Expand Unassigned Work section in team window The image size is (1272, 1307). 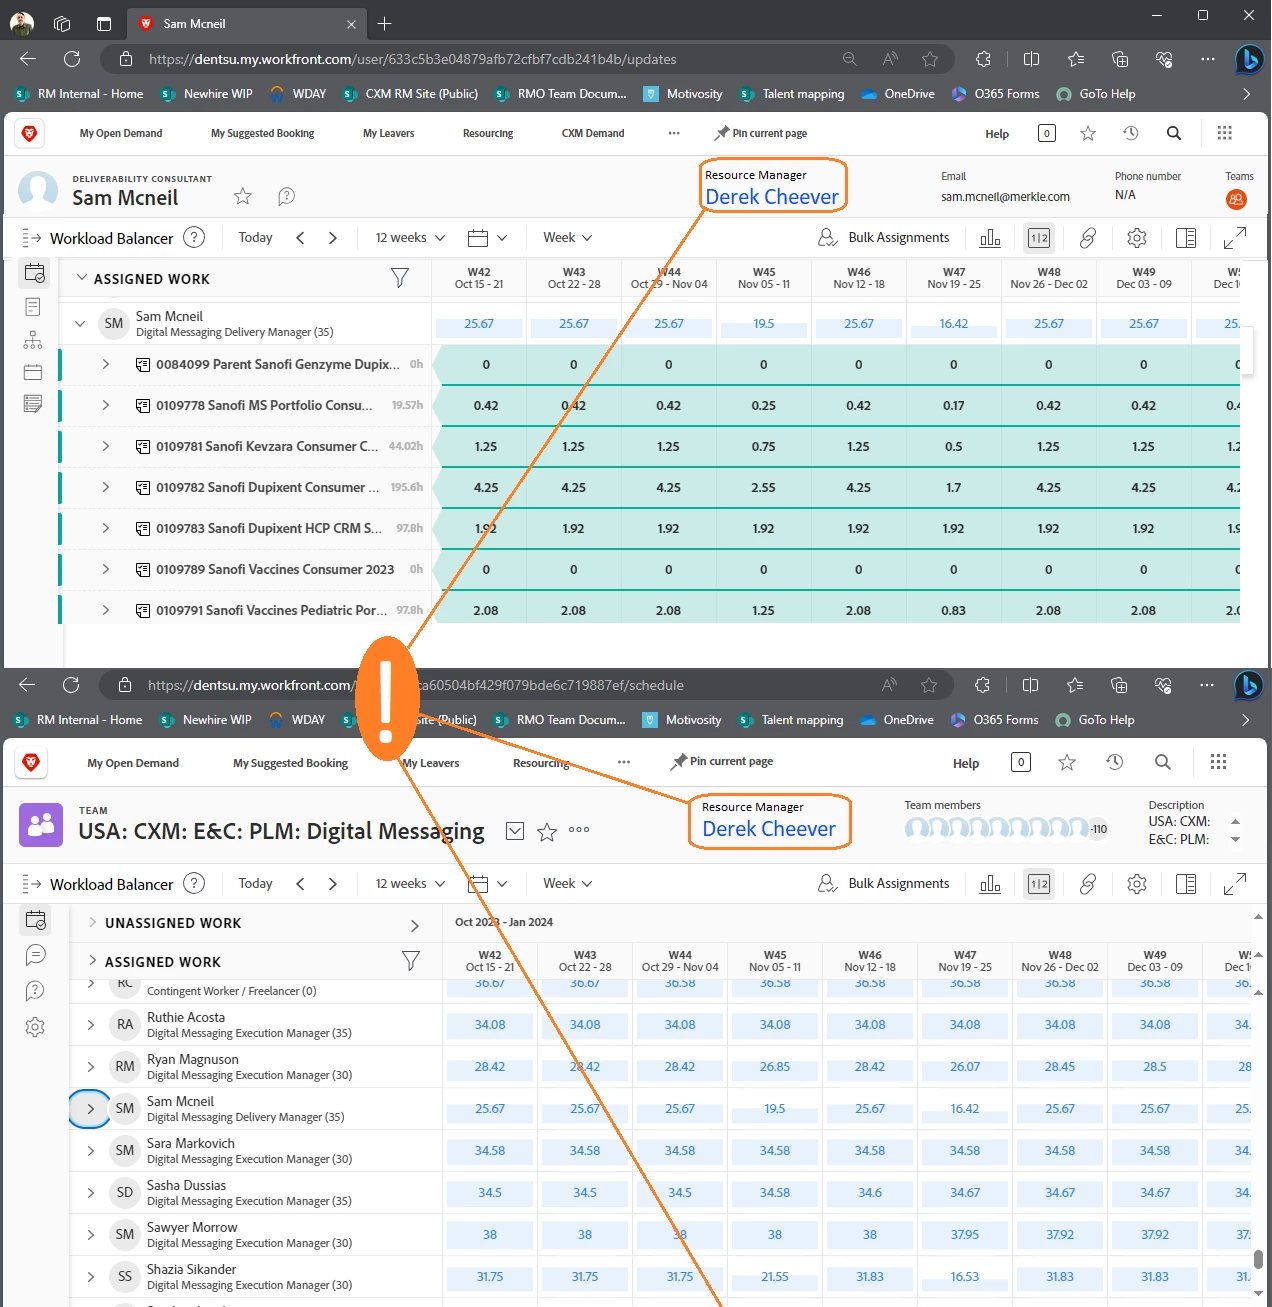93,922
